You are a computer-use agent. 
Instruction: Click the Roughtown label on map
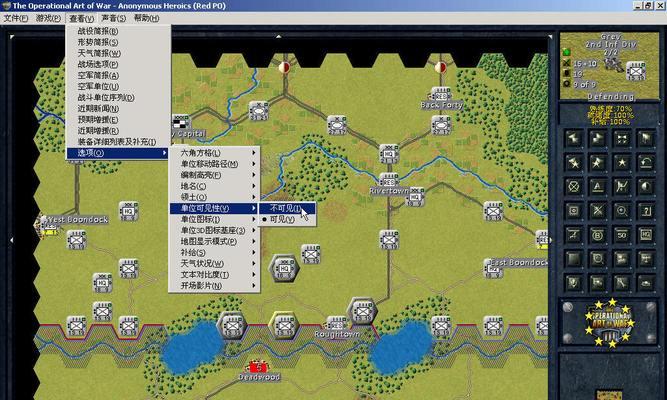point(337,334)
